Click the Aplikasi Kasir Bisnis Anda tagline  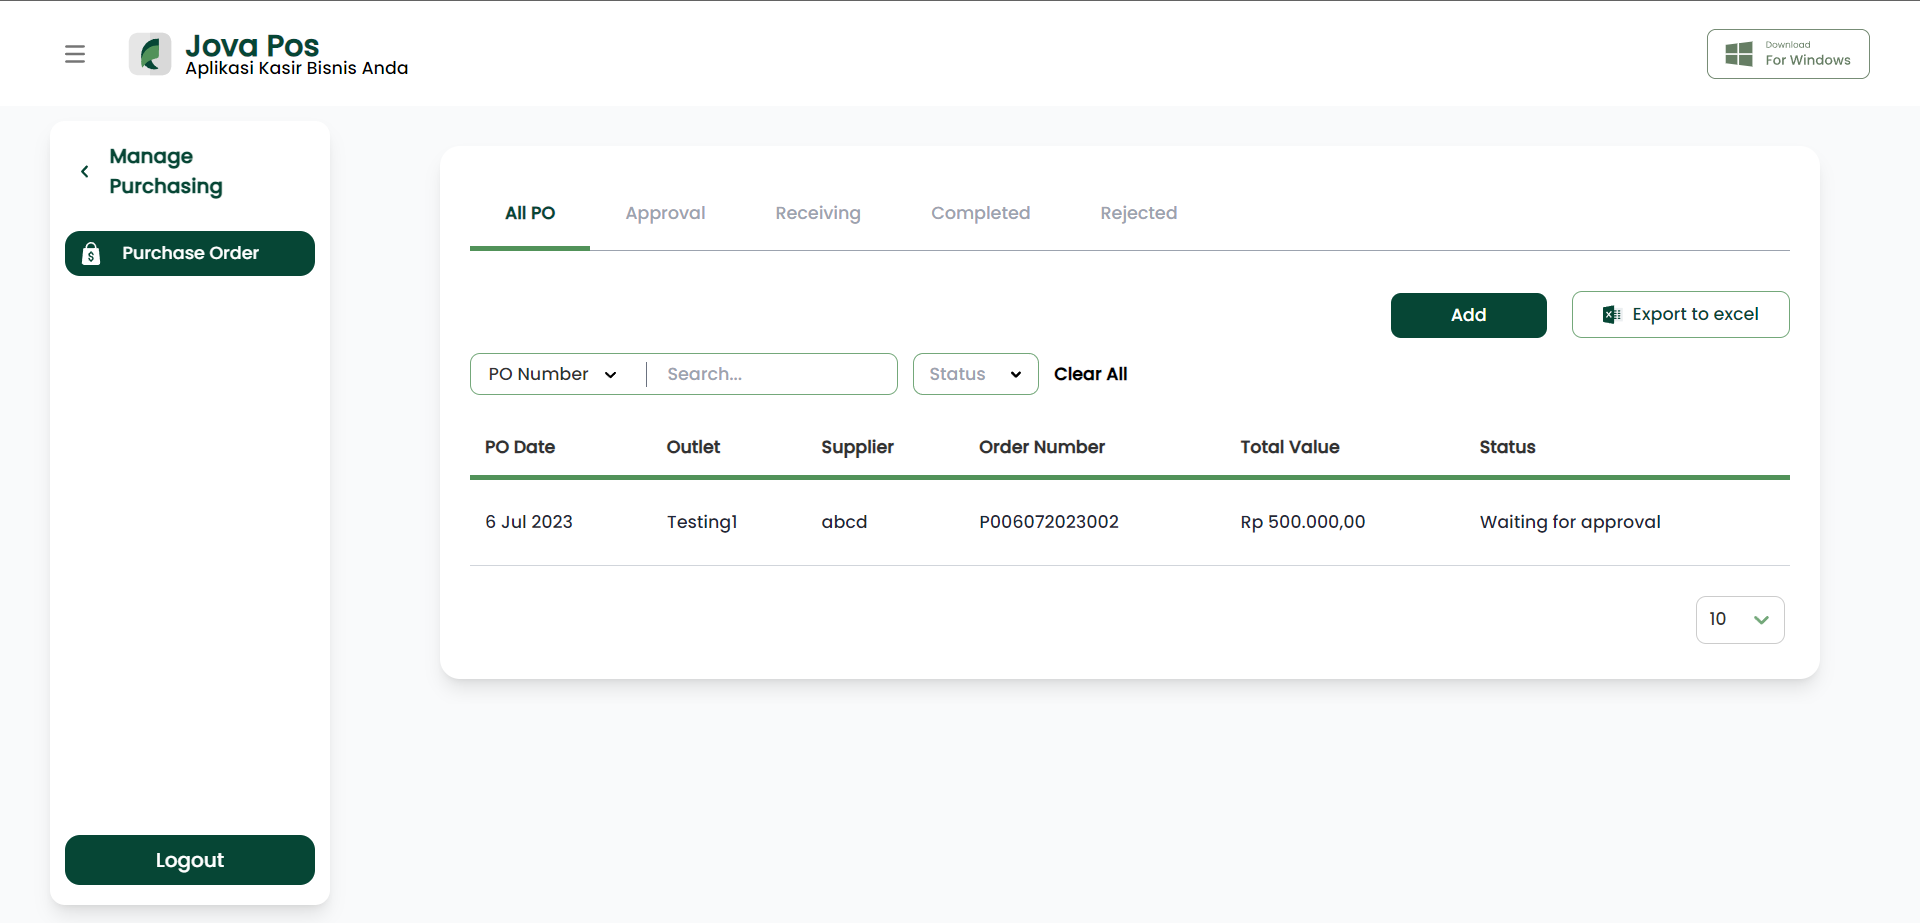(297, 68)
